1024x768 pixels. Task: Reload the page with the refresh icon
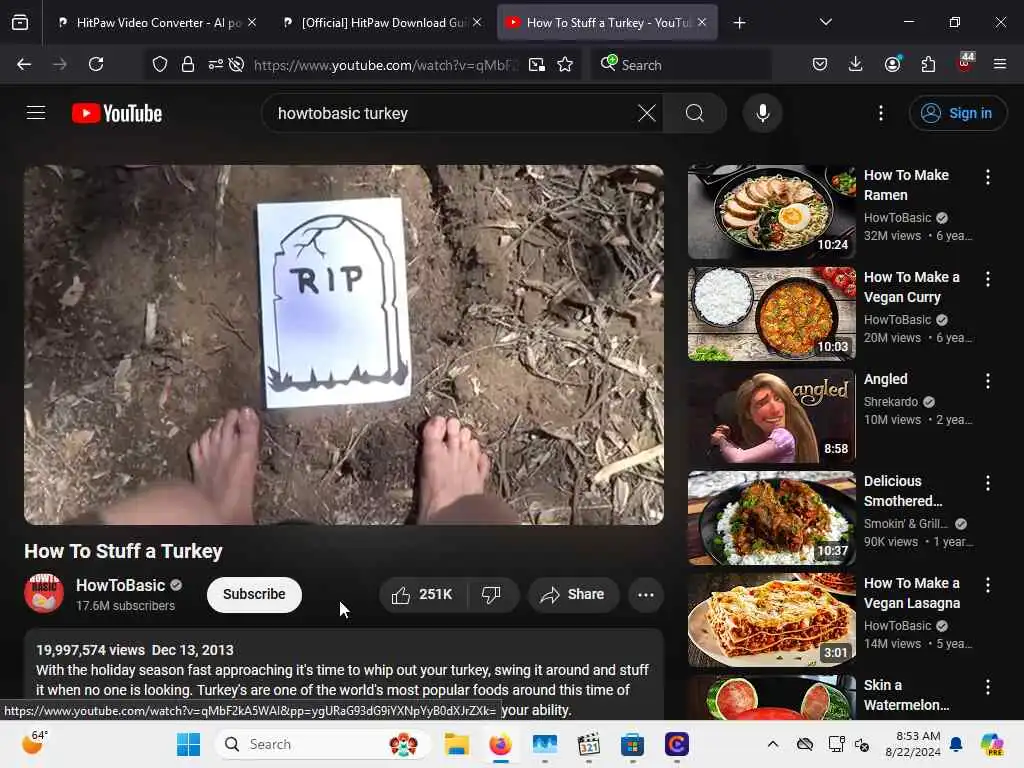[x=96, y=64]
